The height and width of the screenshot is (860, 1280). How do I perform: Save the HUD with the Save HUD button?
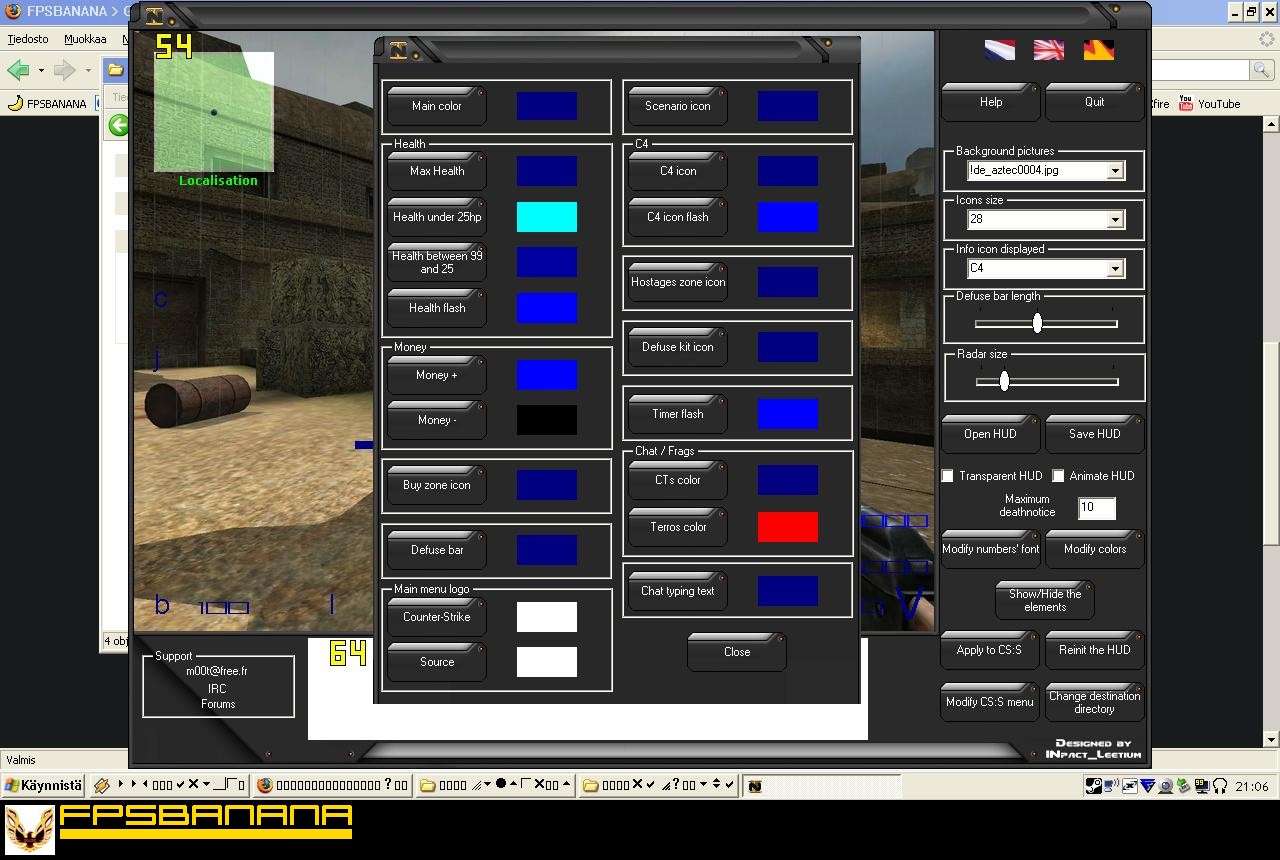[1094, 433]
